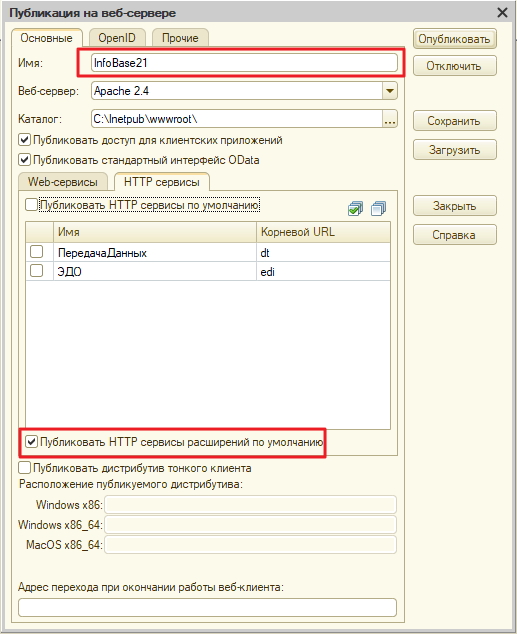The height and width of the screenshot is (634, 517).
Task: Enable Публиковать HTTP сервисы по умолчанию
Action: coord(31,205)
